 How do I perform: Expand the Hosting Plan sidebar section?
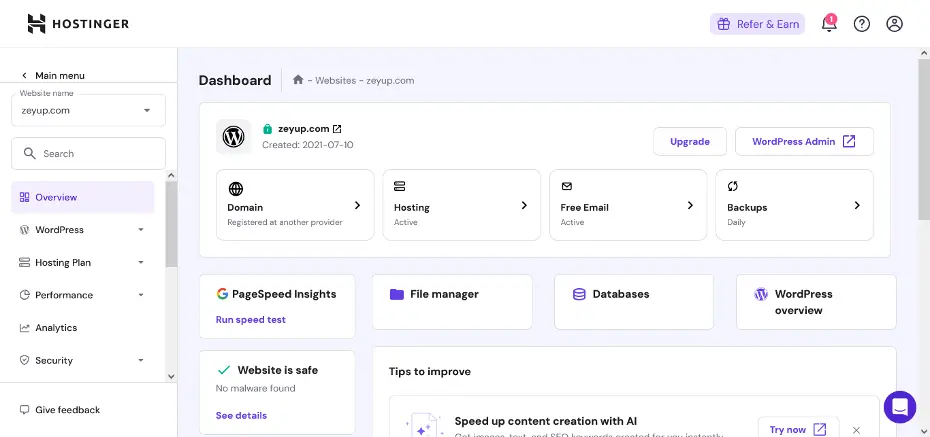(83, 263)
